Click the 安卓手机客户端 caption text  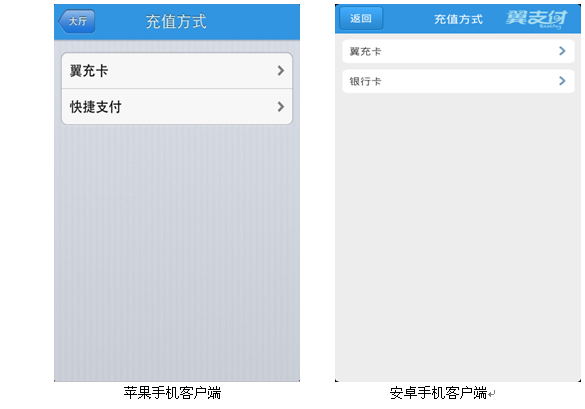438,393
